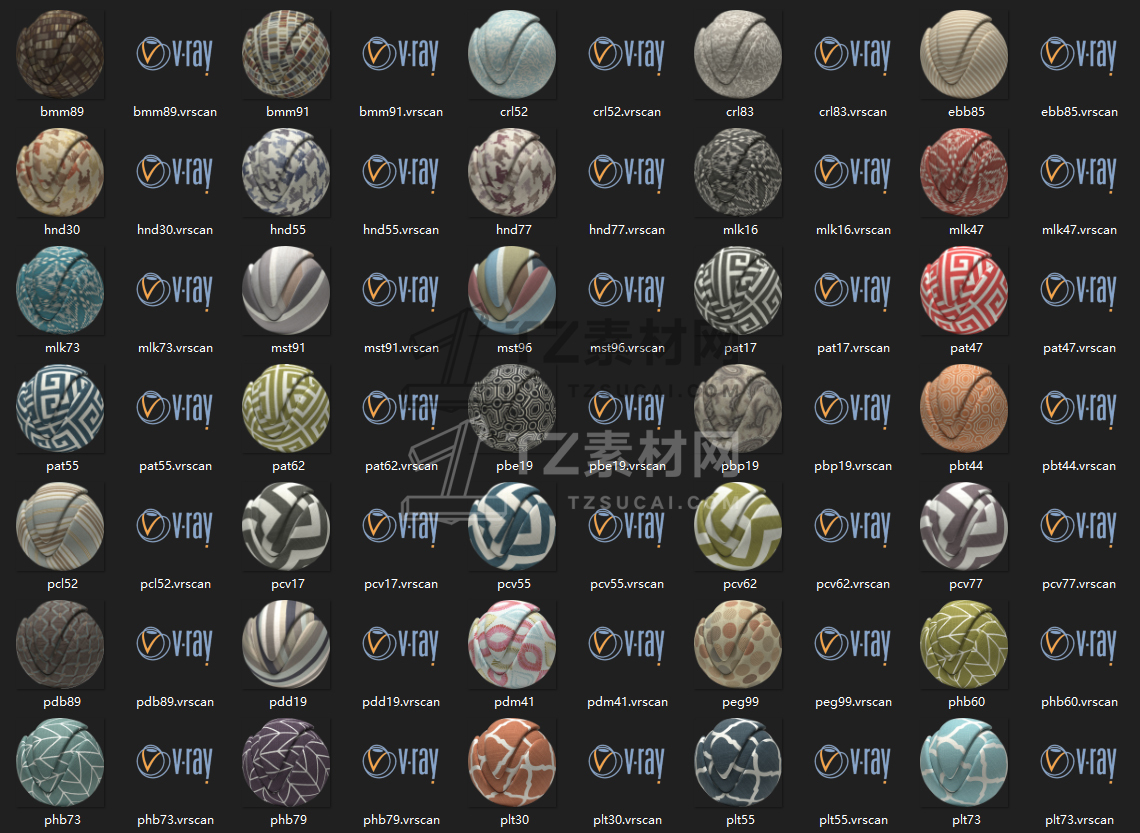
Task: Click the pat47 red maze pattern thumbnail
Action: click(964, 291)
